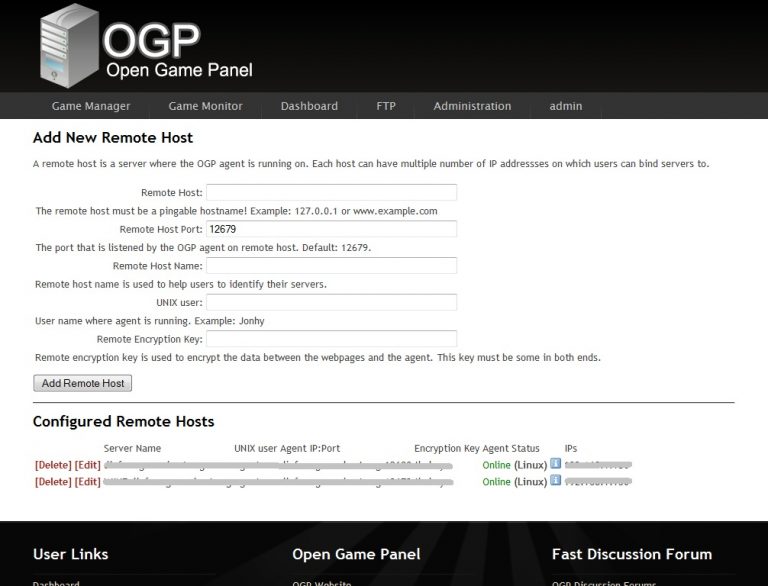Click the UNIX user column header
768x586 pixels.
pyautogui.click(x=256, y=448)
